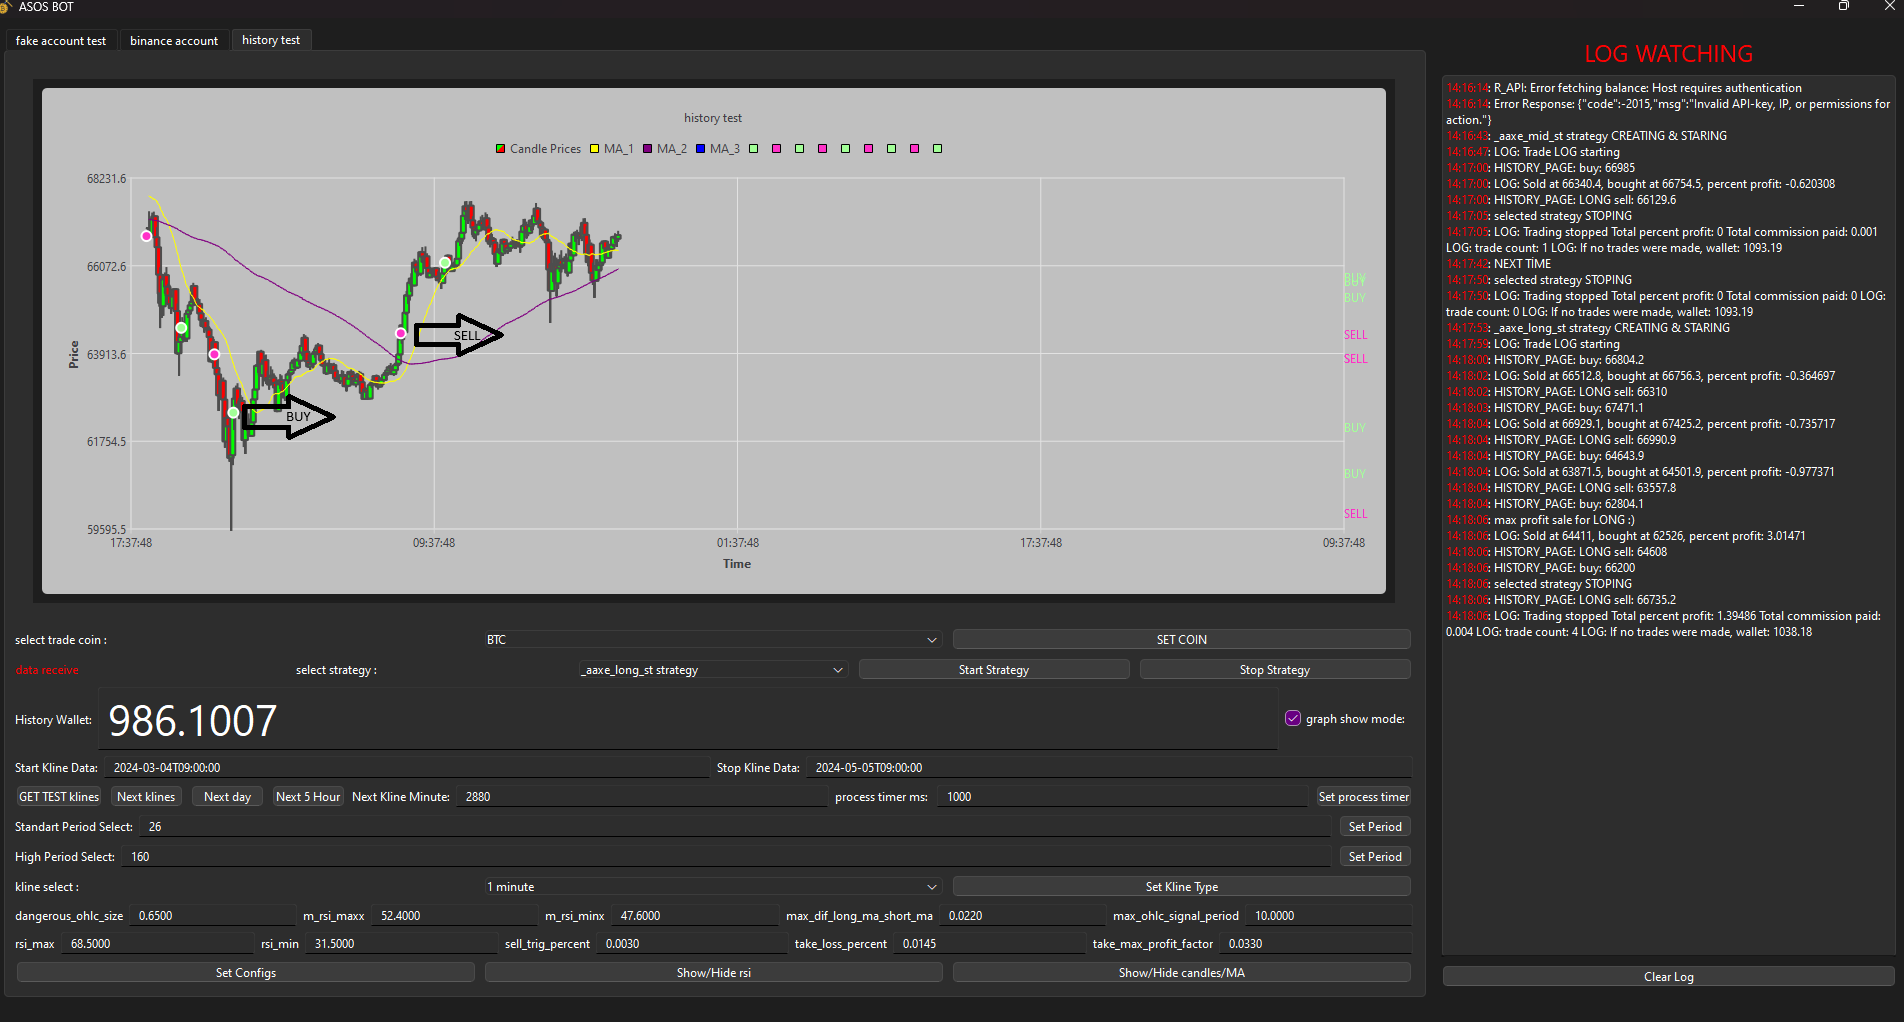Restore down the ASOS BOT window
Screen dimensions: 1904x1022
[x=1843, y=6]
